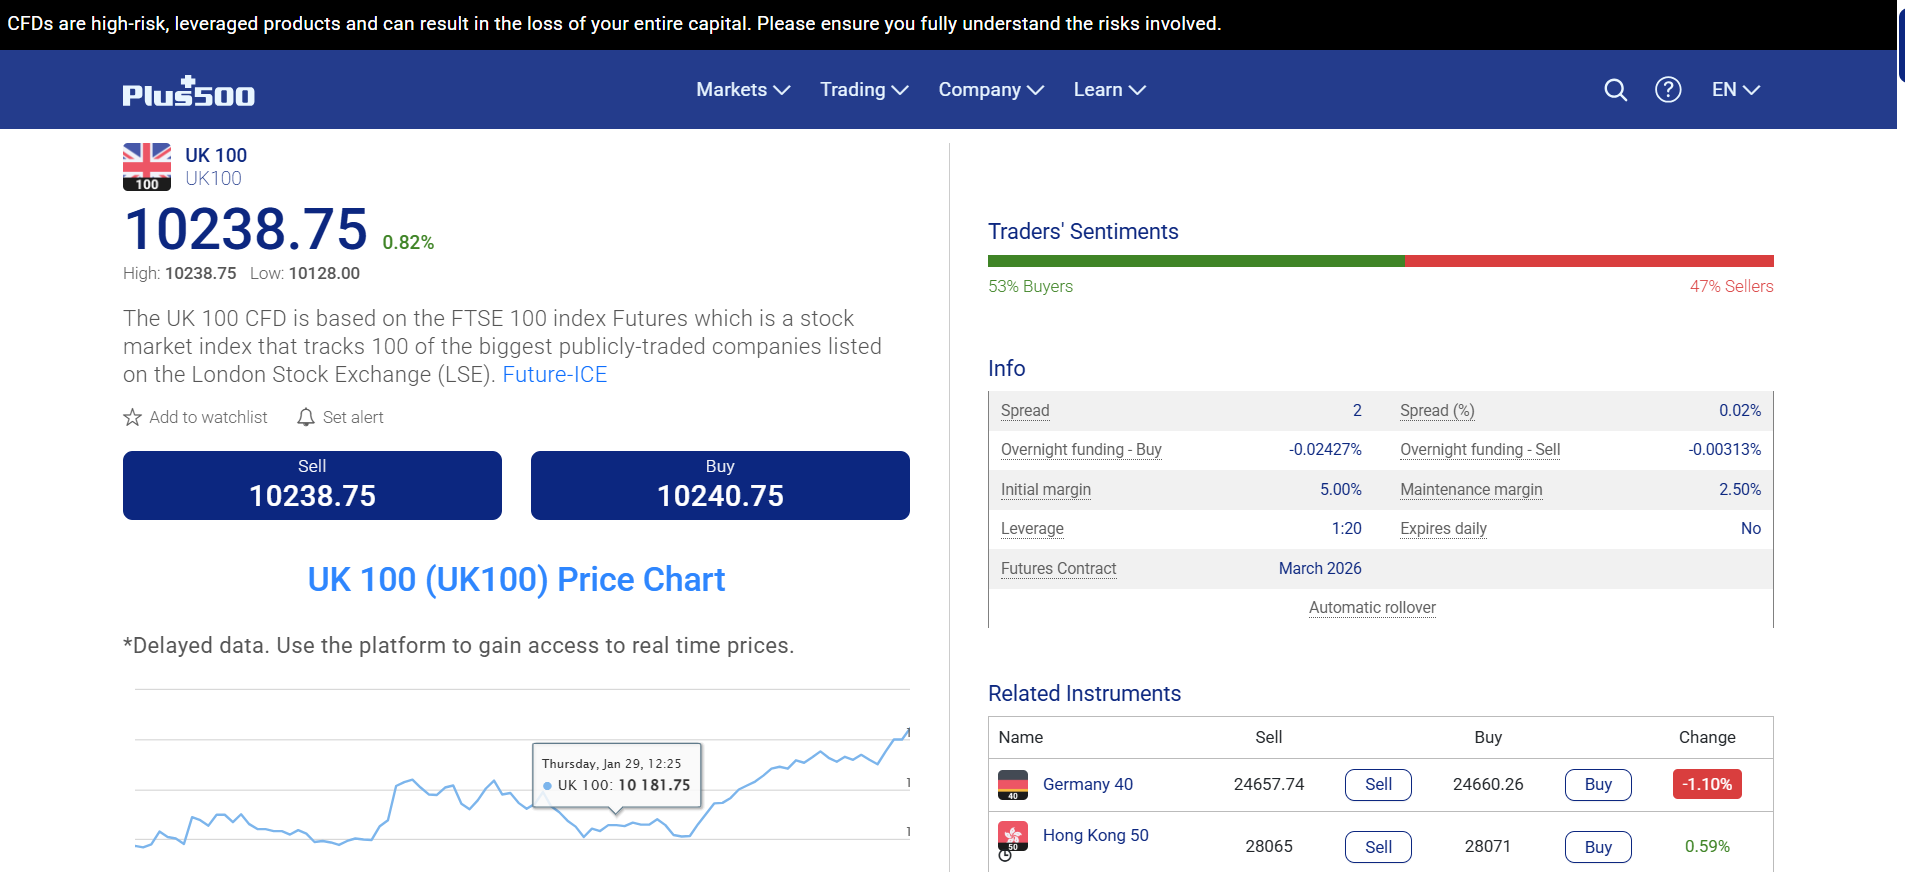Click the Set alert bell icon
This screenshot has height=872, width=1905.
click(306, 417)
